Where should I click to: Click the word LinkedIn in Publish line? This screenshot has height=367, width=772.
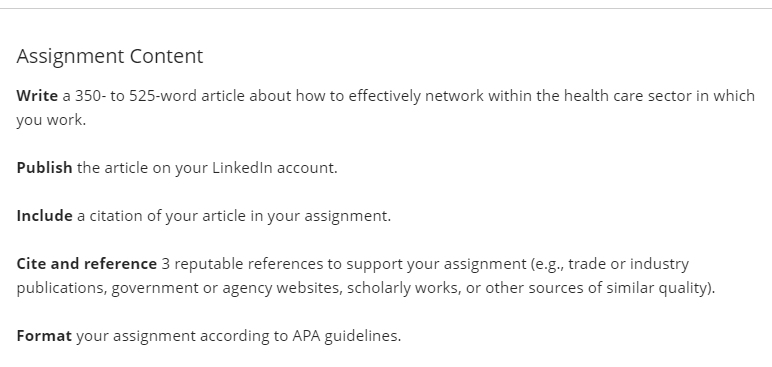(x=242, y=168)
